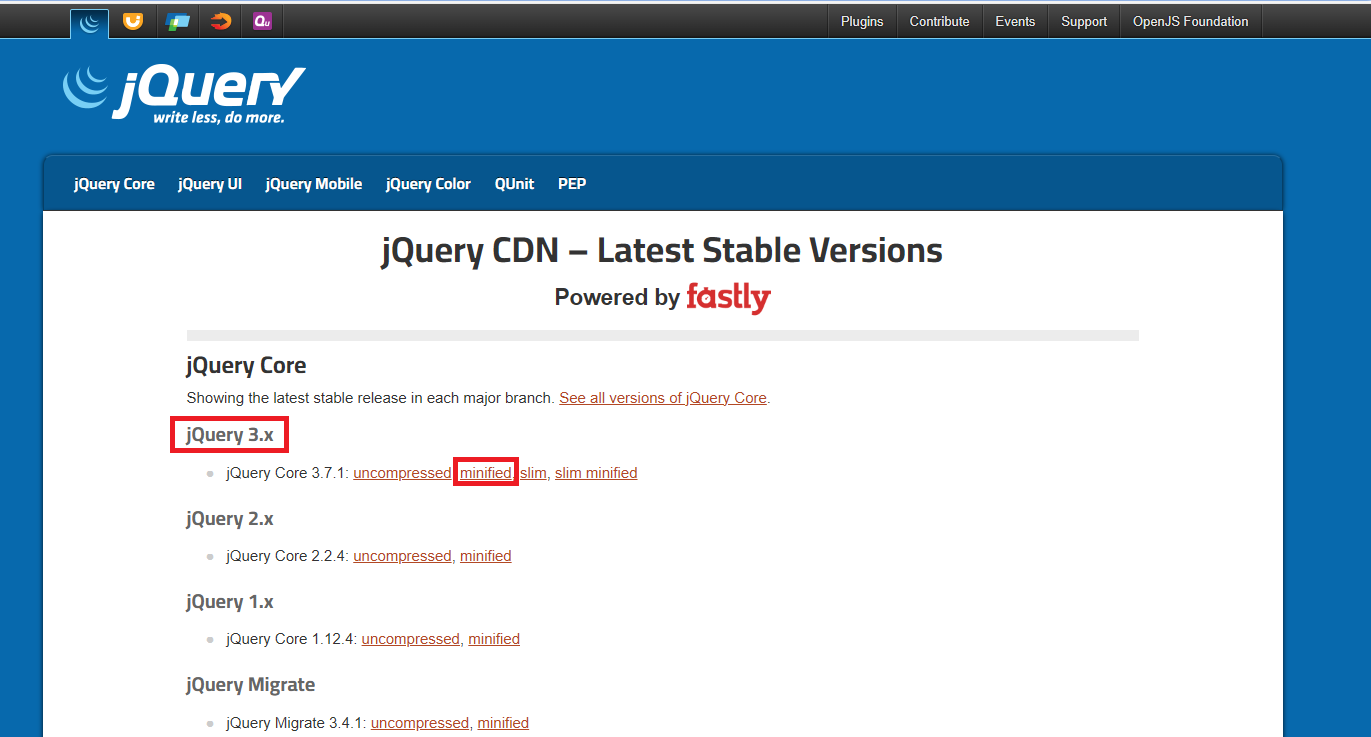
Task: Click the 'jQuery Core 3.7.1:' label text
Action: 288,473
